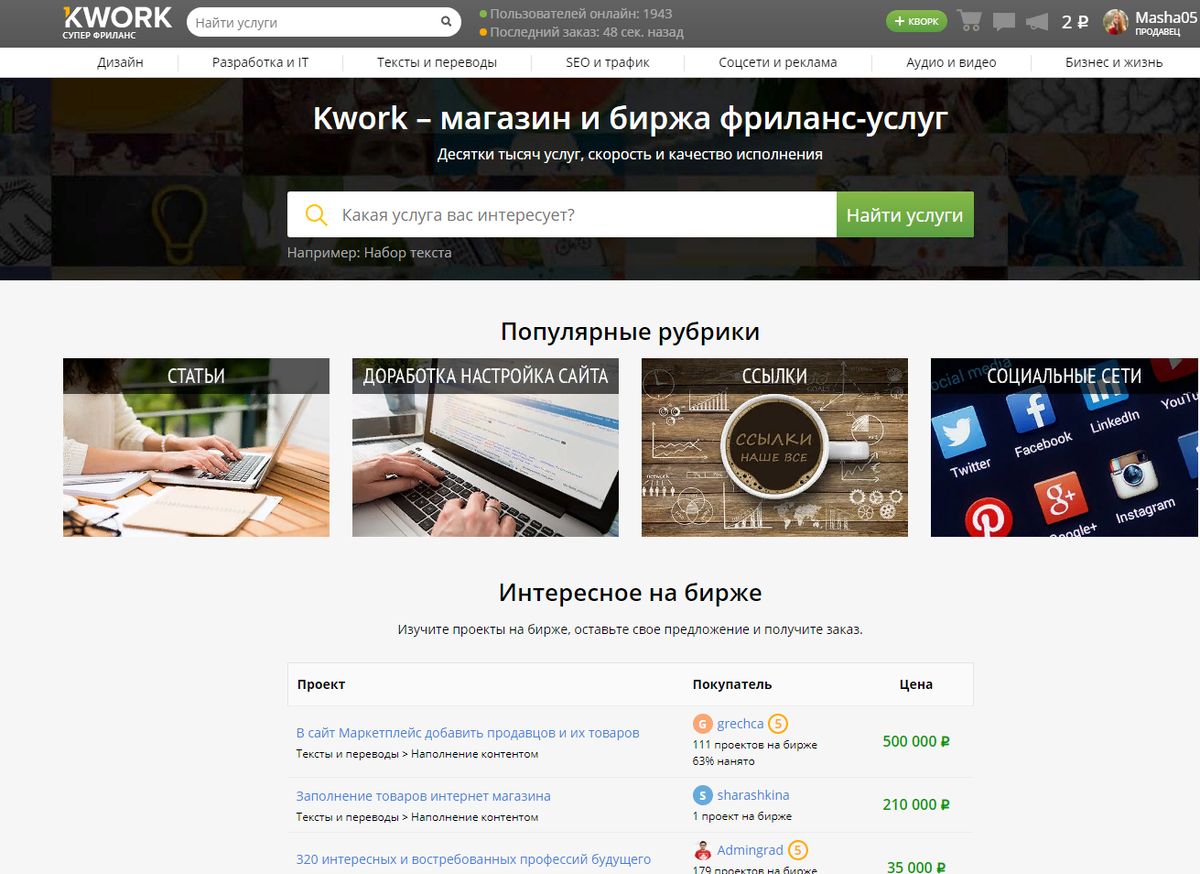
Task: Click the 210 000 ₽ price
Action: click(916, 804)
